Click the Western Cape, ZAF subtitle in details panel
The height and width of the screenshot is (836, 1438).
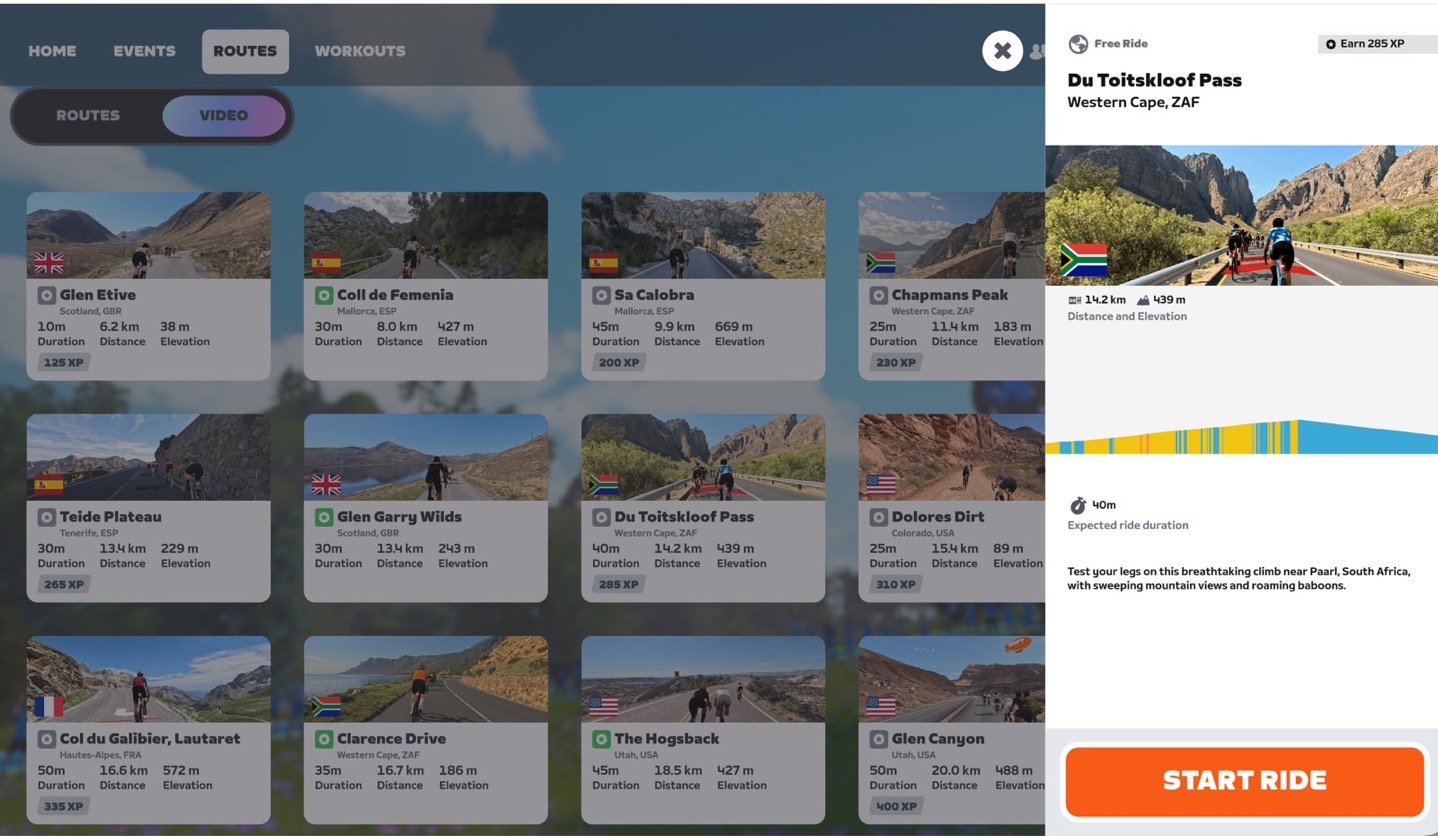coord(1133,103)
